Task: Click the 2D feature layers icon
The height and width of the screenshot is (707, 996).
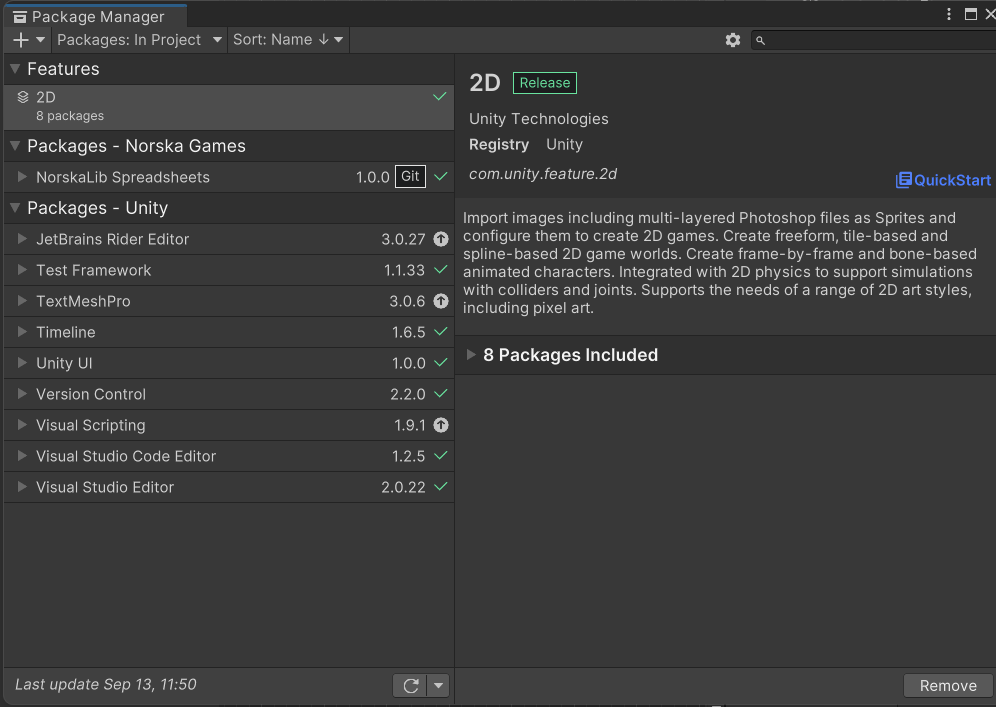Action: click(23, 97)
